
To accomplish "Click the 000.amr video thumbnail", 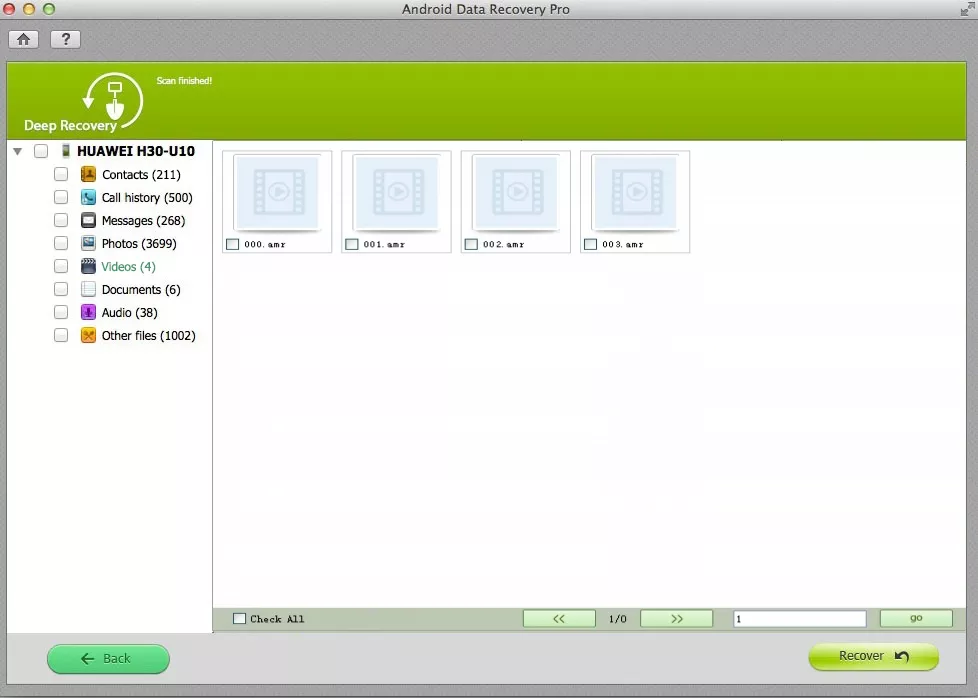I will 278,192.
